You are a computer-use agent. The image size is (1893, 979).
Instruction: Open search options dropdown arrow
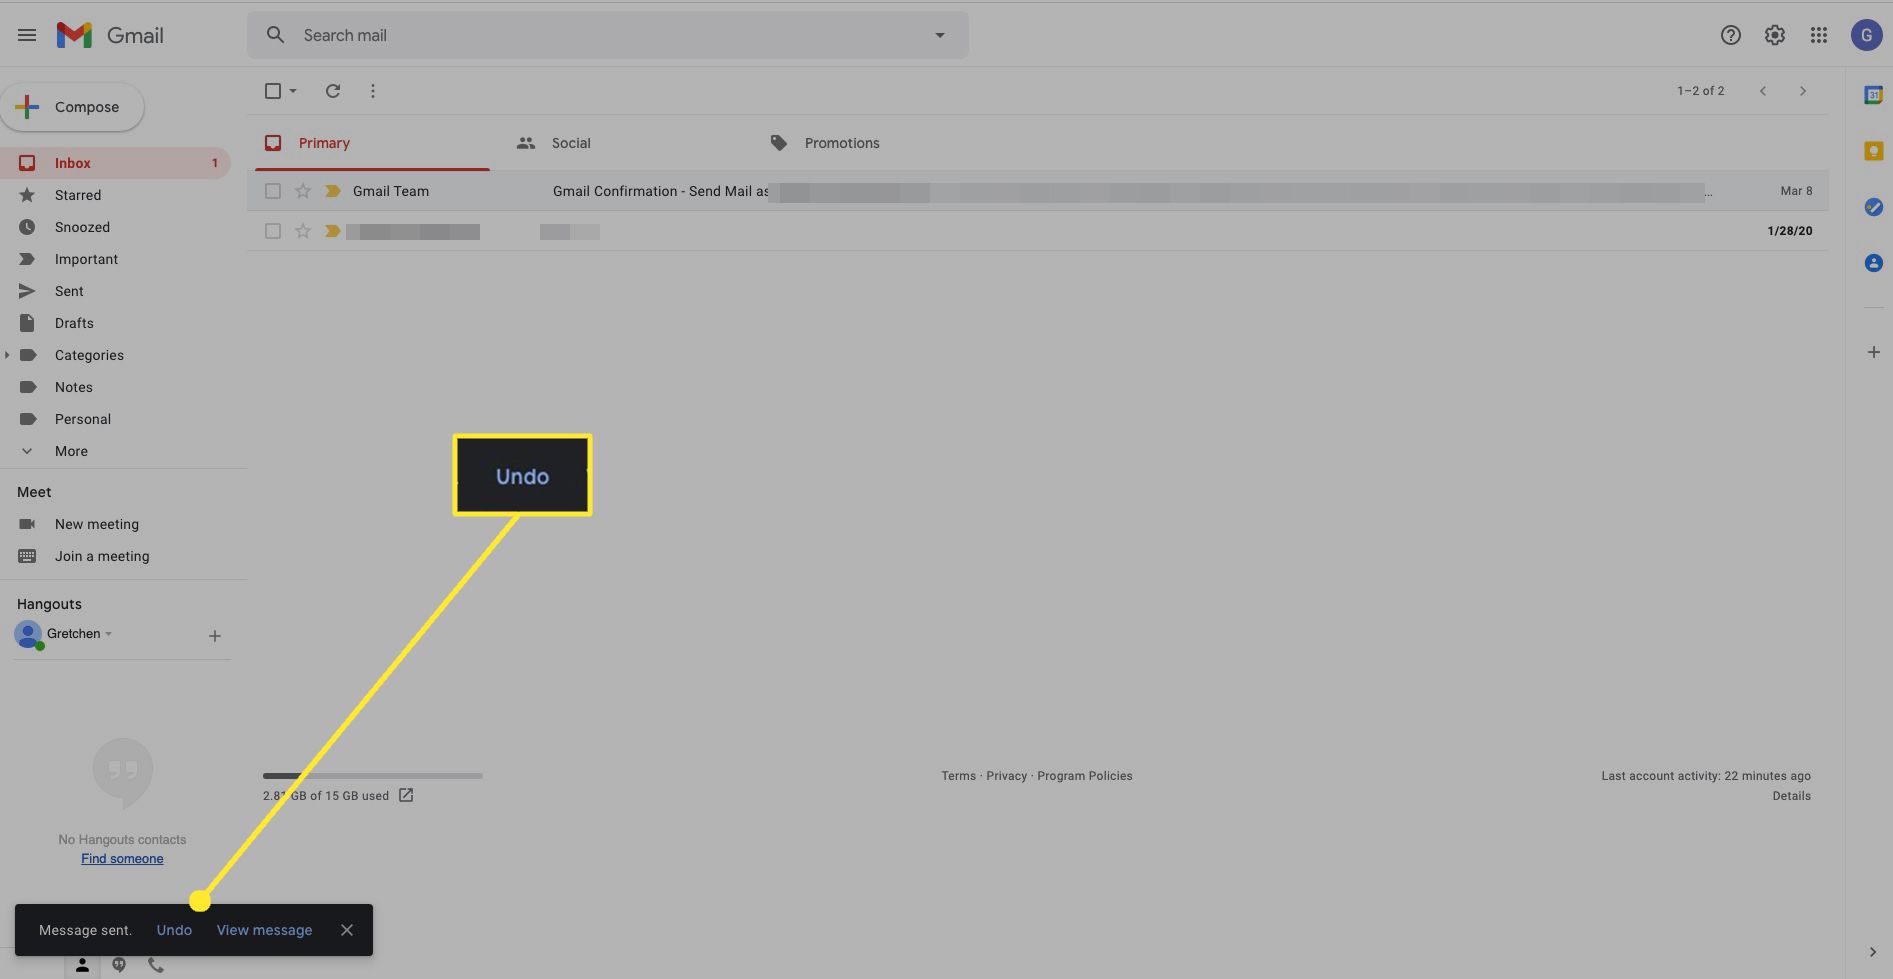[939, 35]
